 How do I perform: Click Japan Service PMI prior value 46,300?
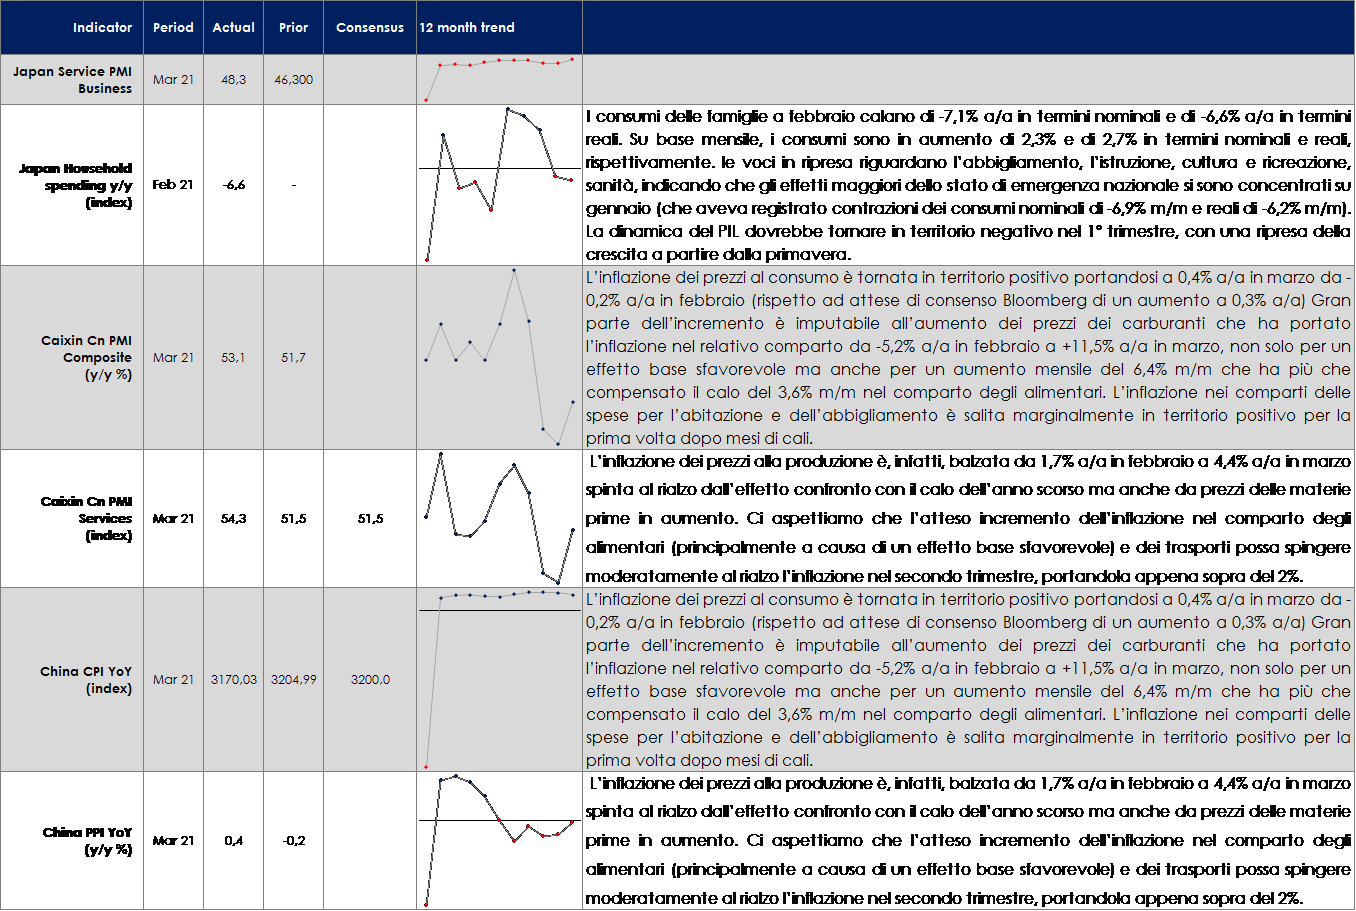(x=293, y=80)
